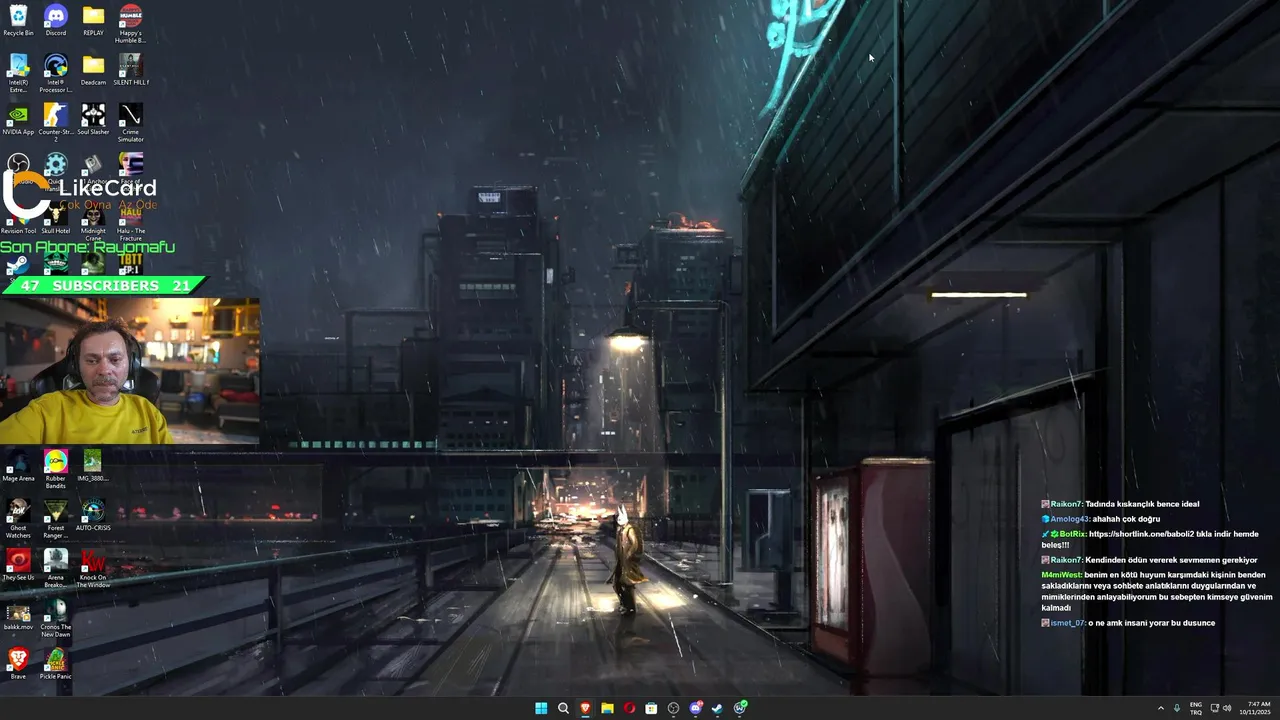Select the IMG_3880 image file
The width and height of the screenshot is (1280, 720).
click(x=93, y=466)
